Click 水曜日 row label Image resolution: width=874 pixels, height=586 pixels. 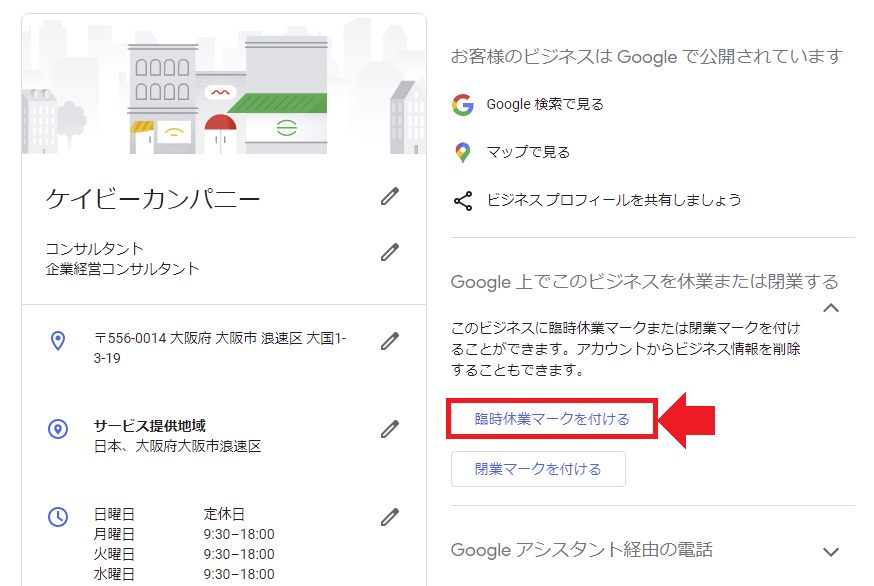tap(114, 574)
